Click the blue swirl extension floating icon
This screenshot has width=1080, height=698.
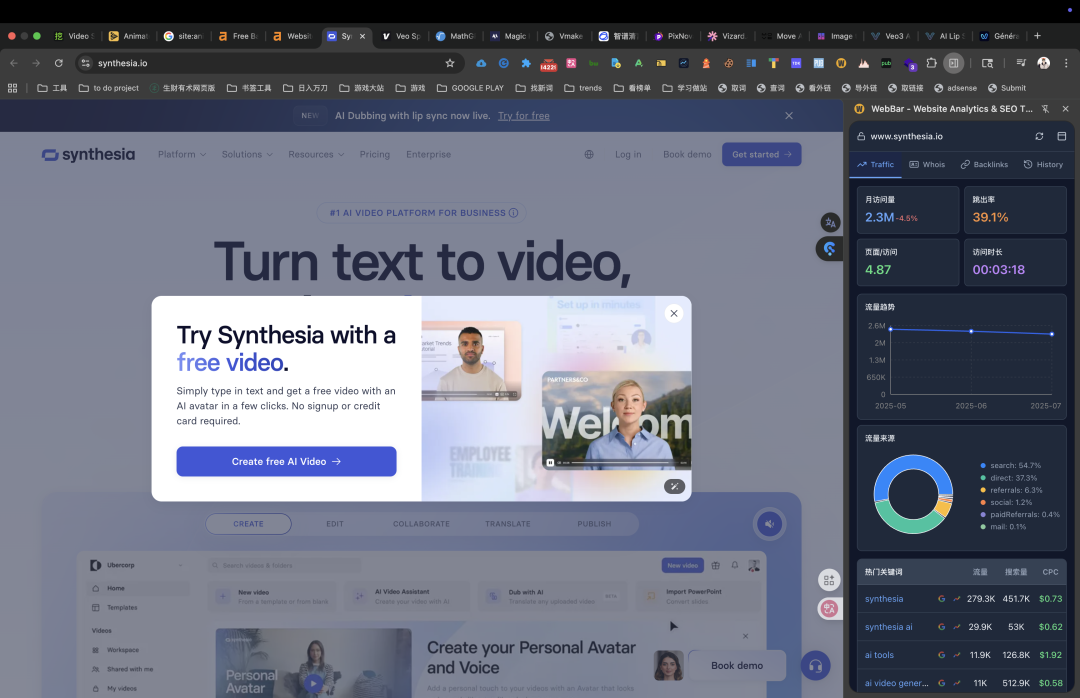(x=829, y=249)
